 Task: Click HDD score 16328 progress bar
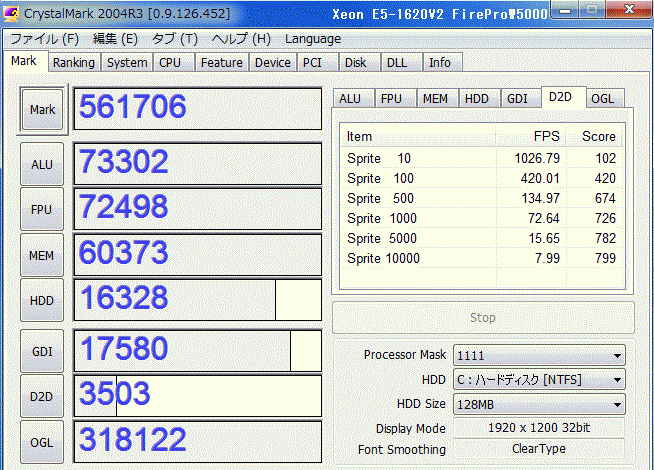[198, 300]
